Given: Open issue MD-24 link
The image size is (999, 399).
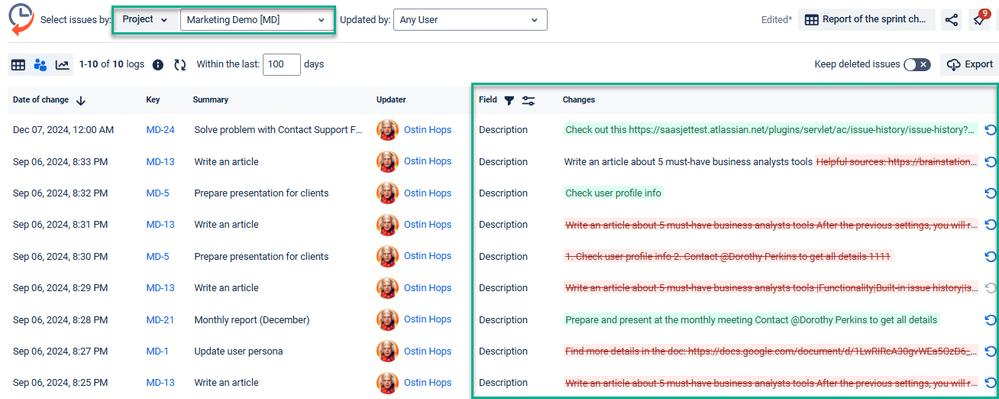Looking at the screenshot, I should click(160, 129).
